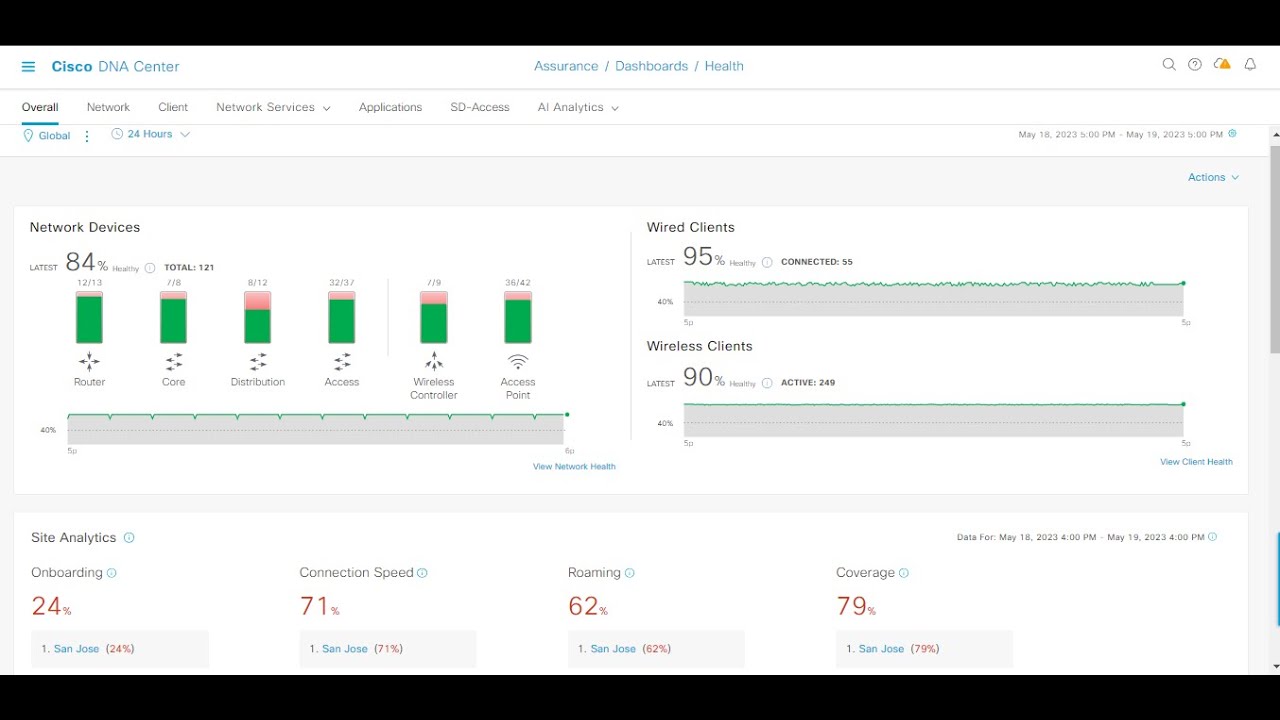Screen dimensions: 1280x720
Task: Click San Jose under Roaming
Action: (x=613, y=649)
